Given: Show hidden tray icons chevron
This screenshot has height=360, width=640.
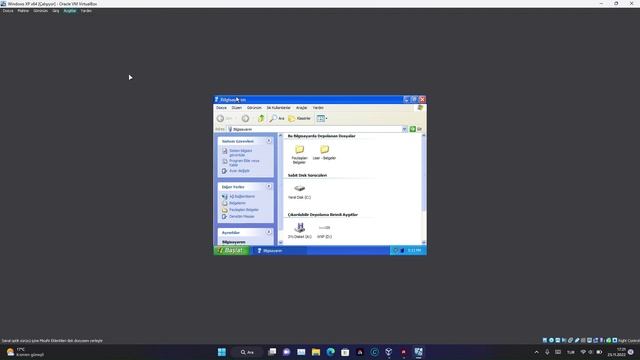Looking at the screenshot, I should coord(537,352).
